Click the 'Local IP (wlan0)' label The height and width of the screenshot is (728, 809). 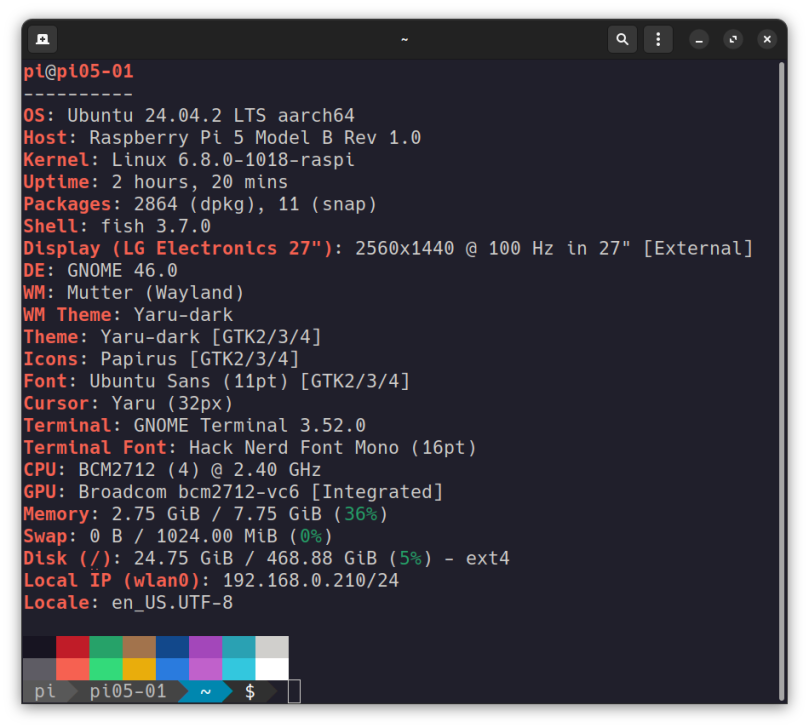(111, 581)
